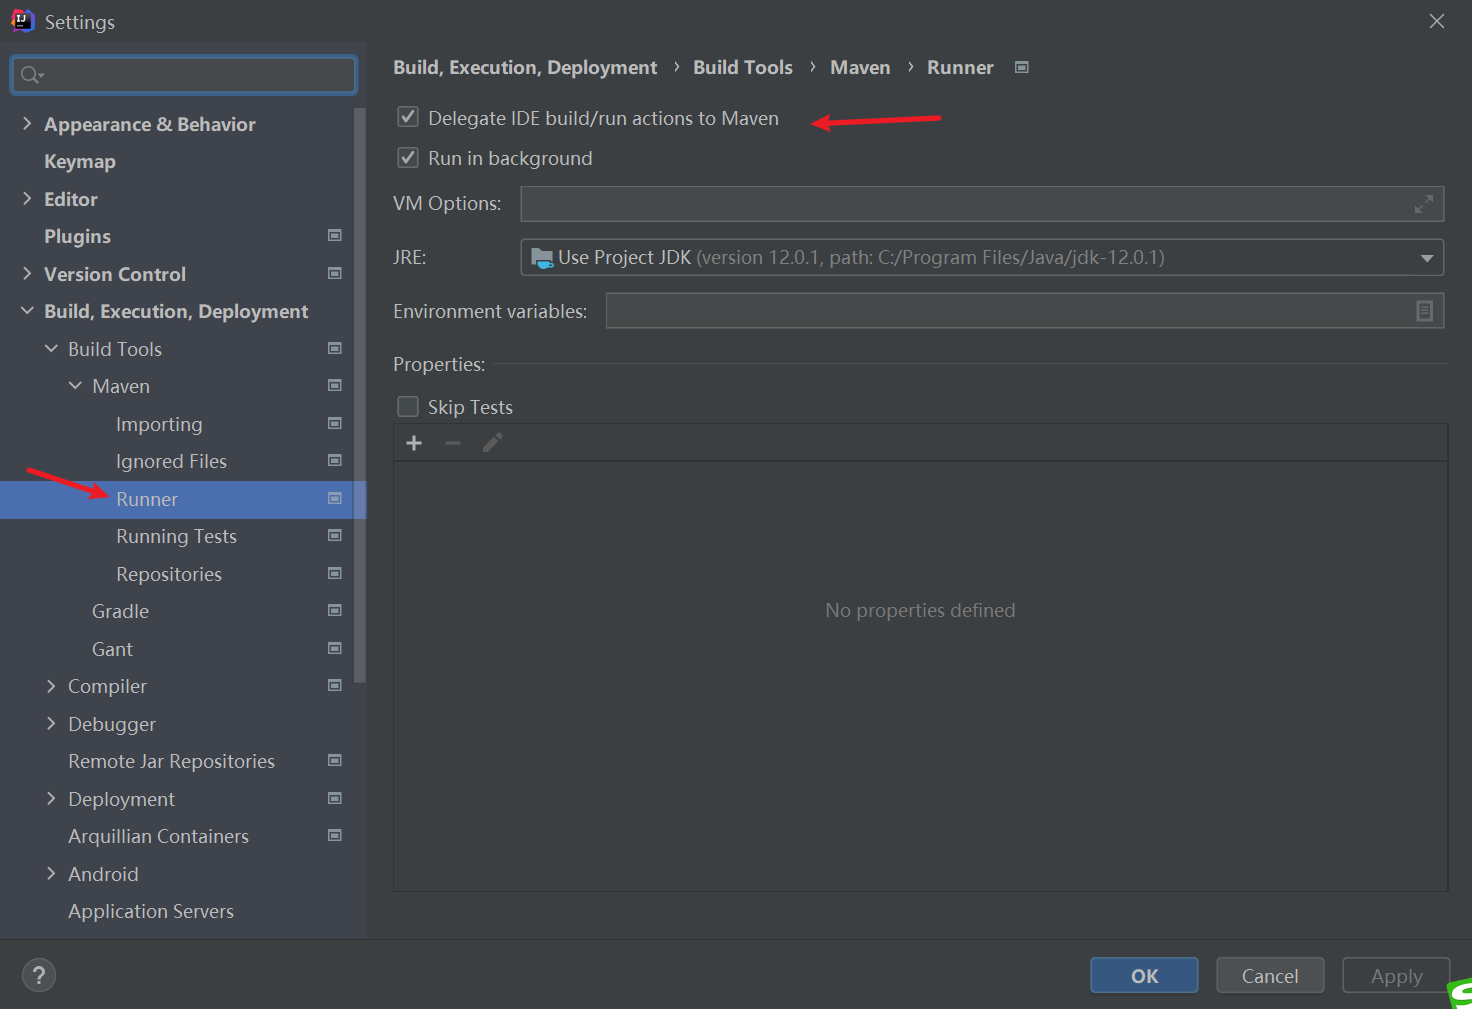Click the project-level icon beside Gradle
This screenshot has width=1472, height=1009.
(335, 610)
